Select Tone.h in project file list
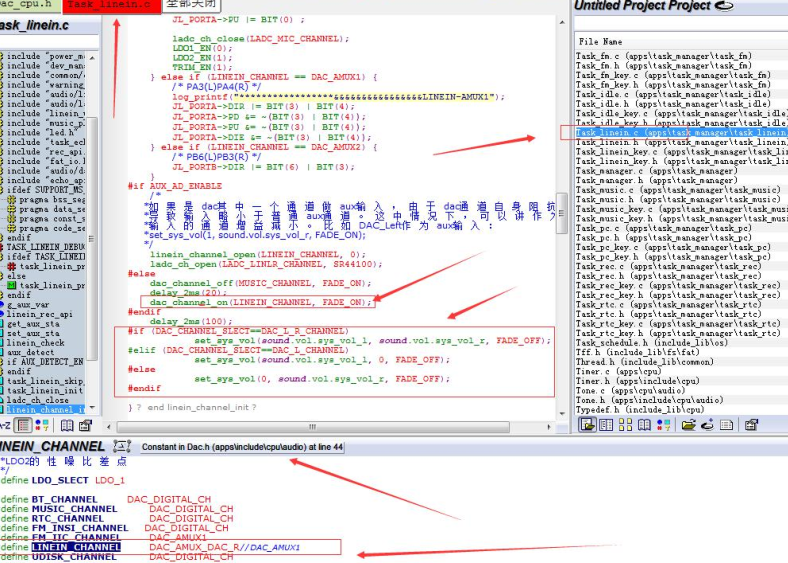This screenshot has width=788, height=563. click(681, 400)
